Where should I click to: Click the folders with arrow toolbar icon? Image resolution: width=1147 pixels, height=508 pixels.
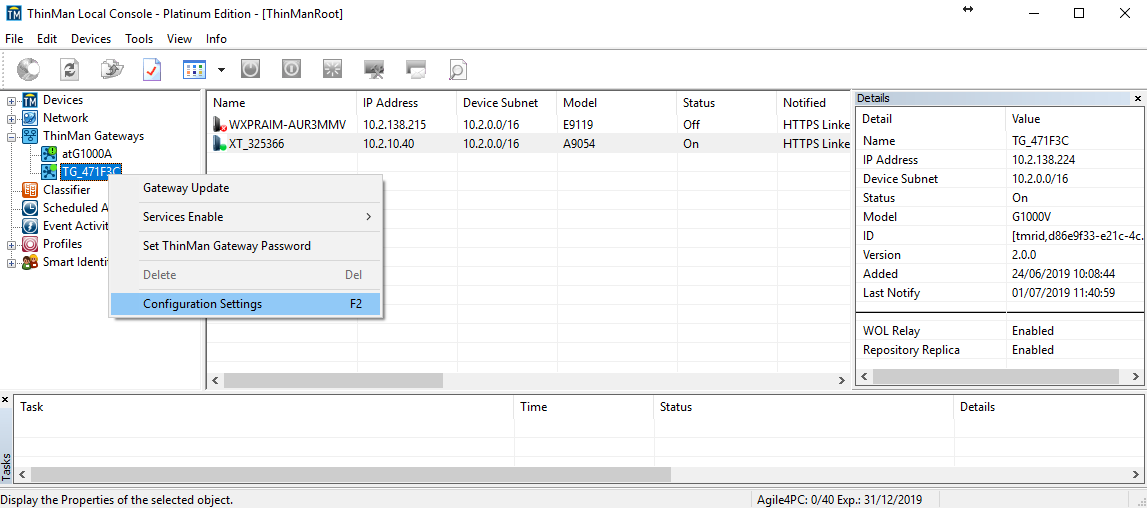(x=111, y=70)
